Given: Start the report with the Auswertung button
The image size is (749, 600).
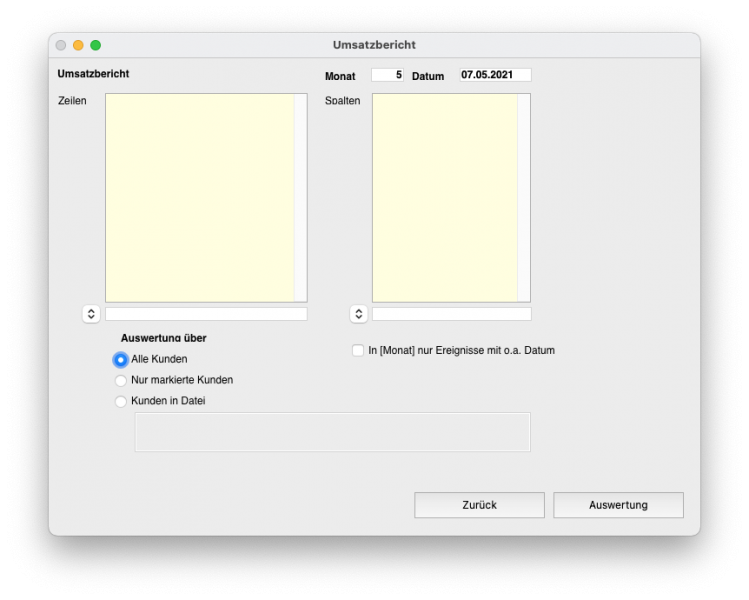Looking at the screenshot, I should coord(618,505).
